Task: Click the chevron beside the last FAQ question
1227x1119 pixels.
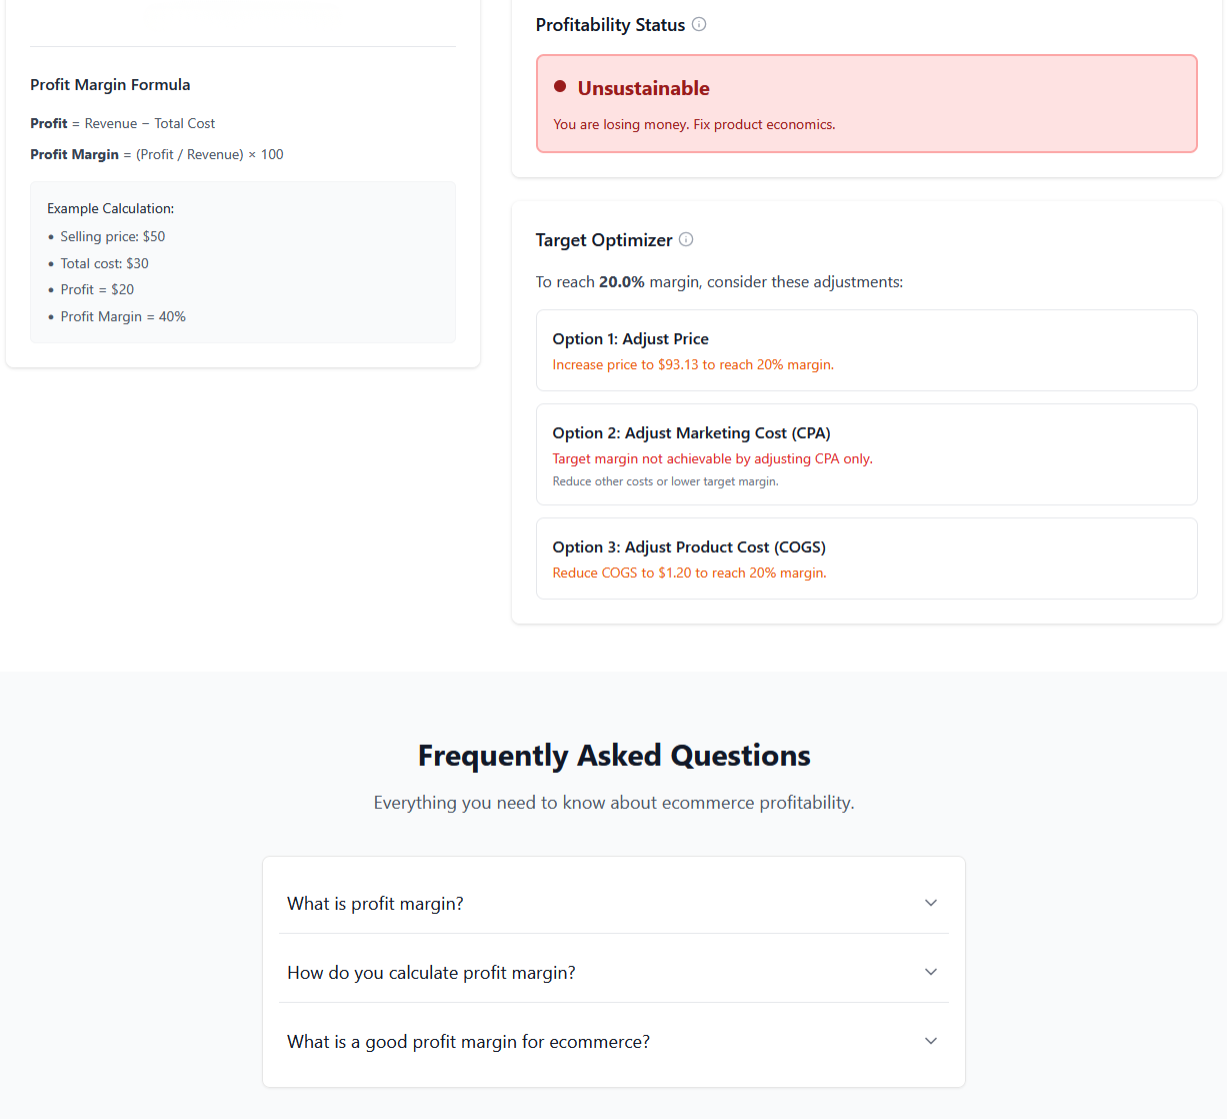Action: pos(931,1040)
